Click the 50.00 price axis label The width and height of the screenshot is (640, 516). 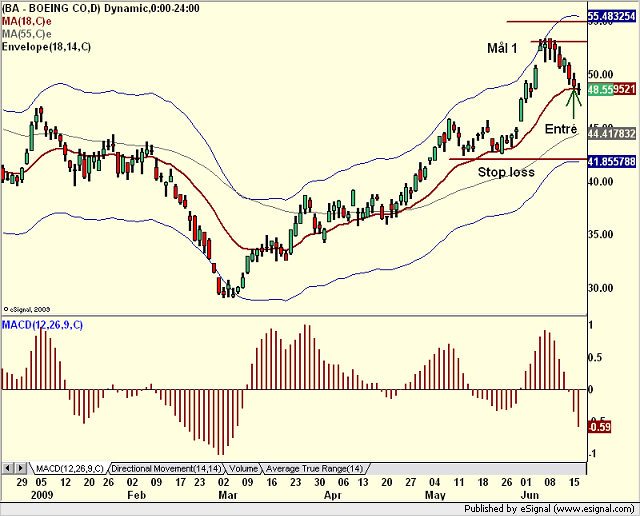tap(600, 74)
